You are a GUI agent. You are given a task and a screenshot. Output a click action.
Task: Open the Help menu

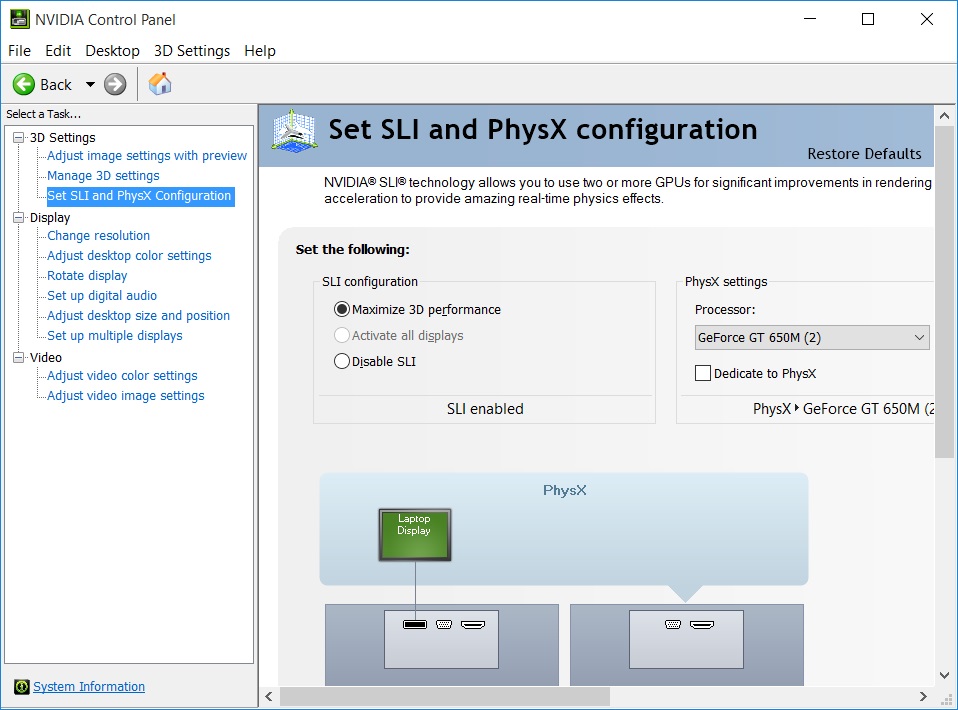pos(260,51)
